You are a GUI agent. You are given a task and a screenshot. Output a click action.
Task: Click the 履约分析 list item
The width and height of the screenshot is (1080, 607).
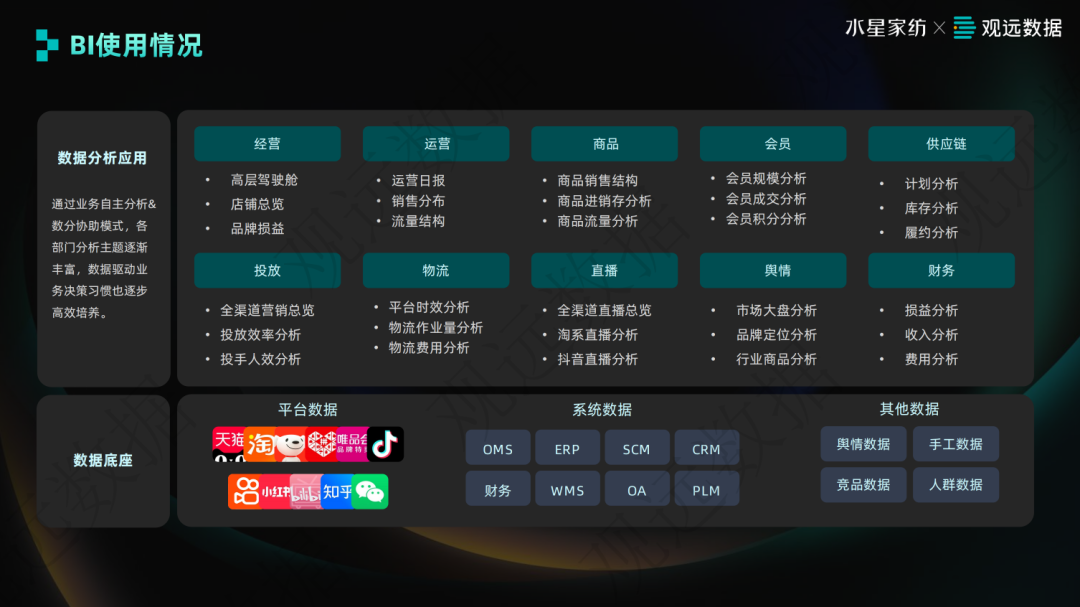931,232
